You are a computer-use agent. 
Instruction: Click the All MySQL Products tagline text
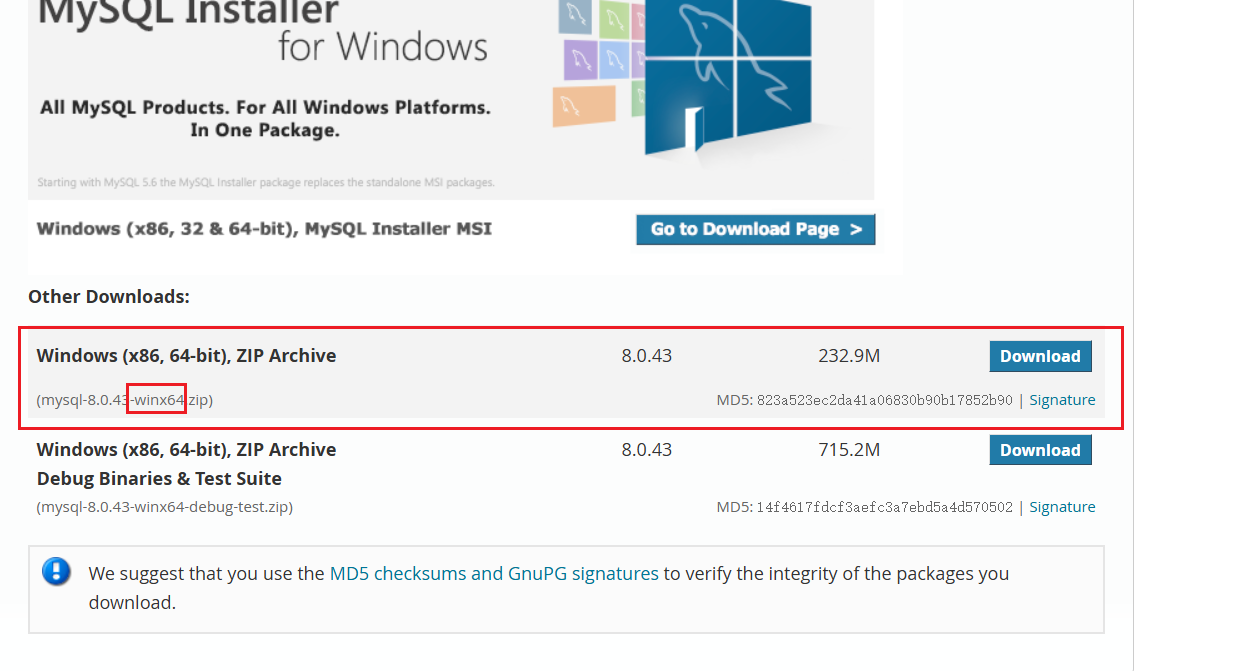click(265, 118)
